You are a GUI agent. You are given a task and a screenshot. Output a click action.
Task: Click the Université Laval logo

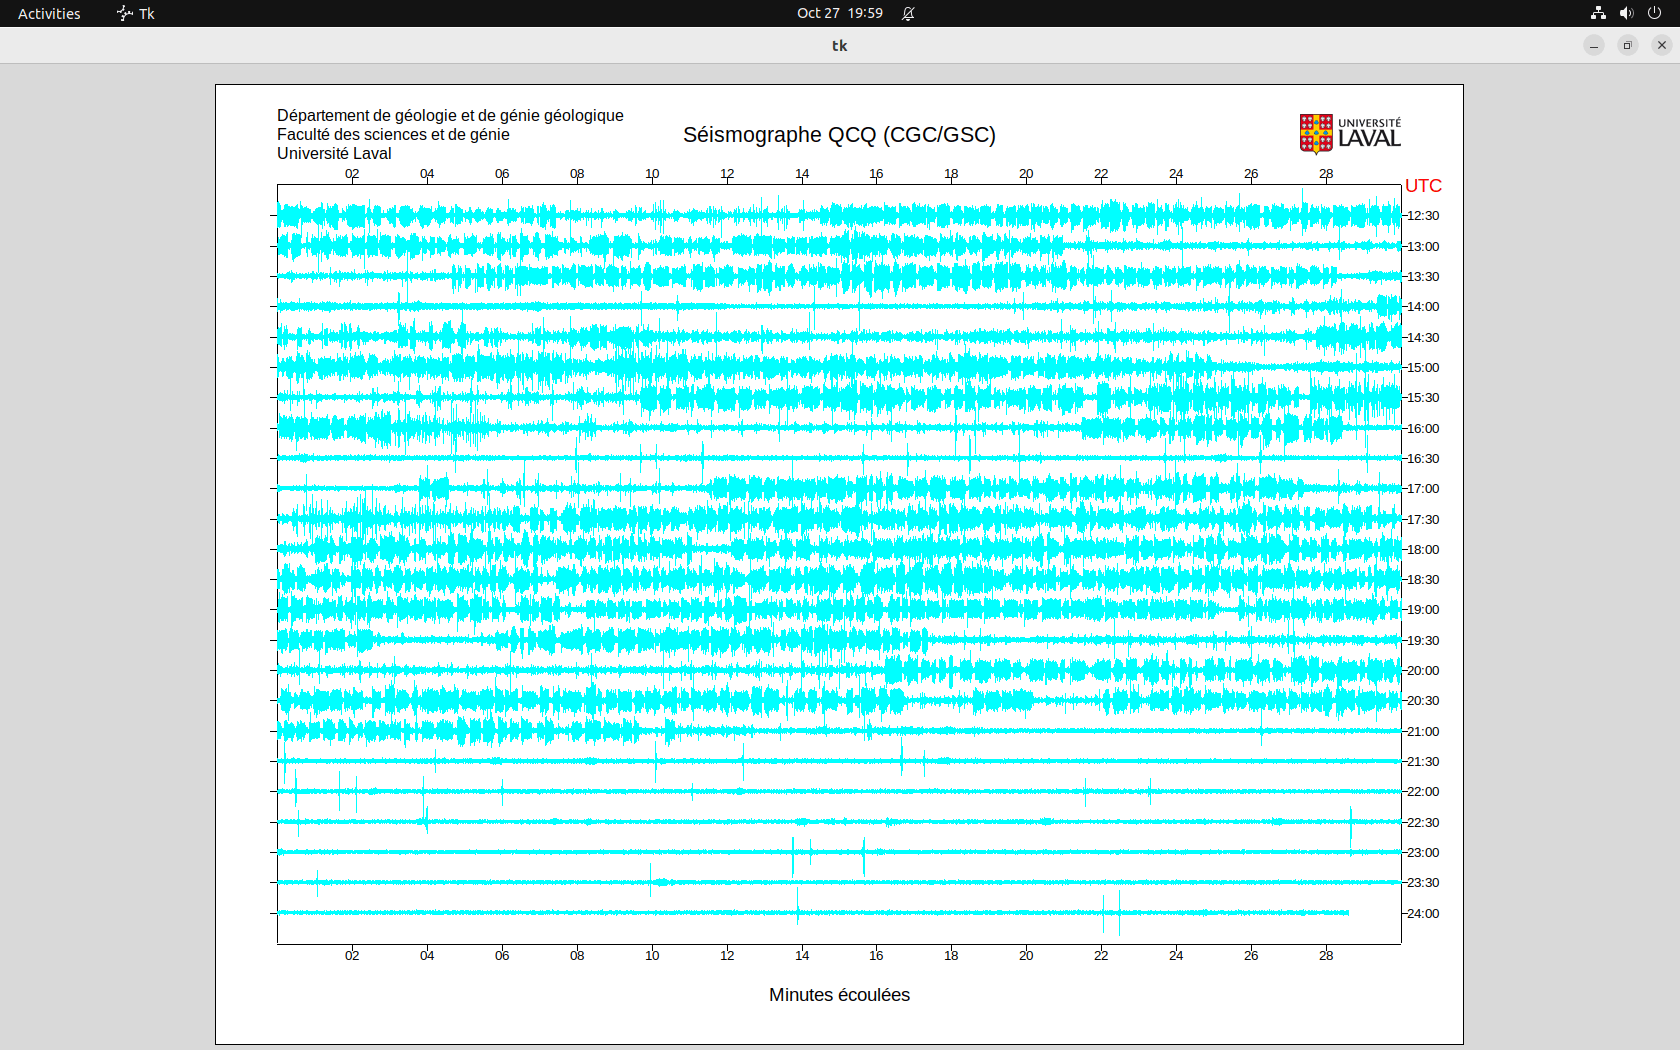(1350, 133)
